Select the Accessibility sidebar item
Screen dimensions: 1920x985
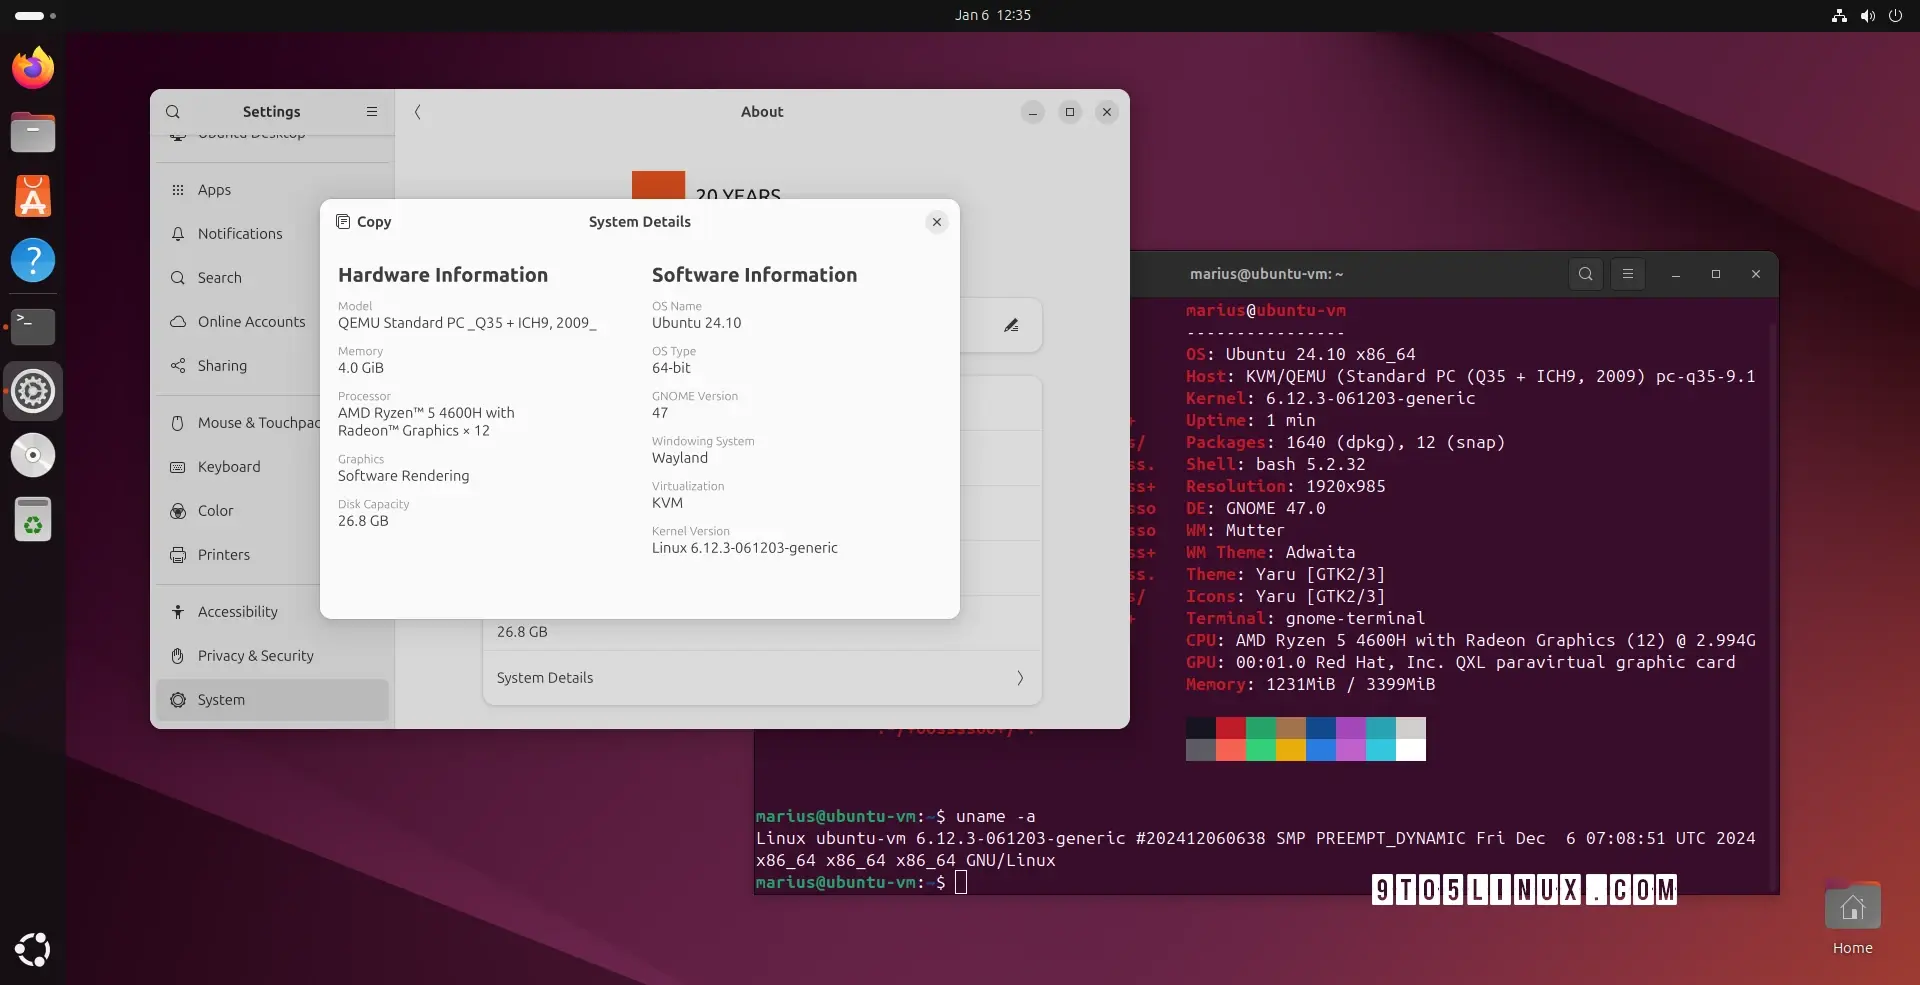pos(237,612)
